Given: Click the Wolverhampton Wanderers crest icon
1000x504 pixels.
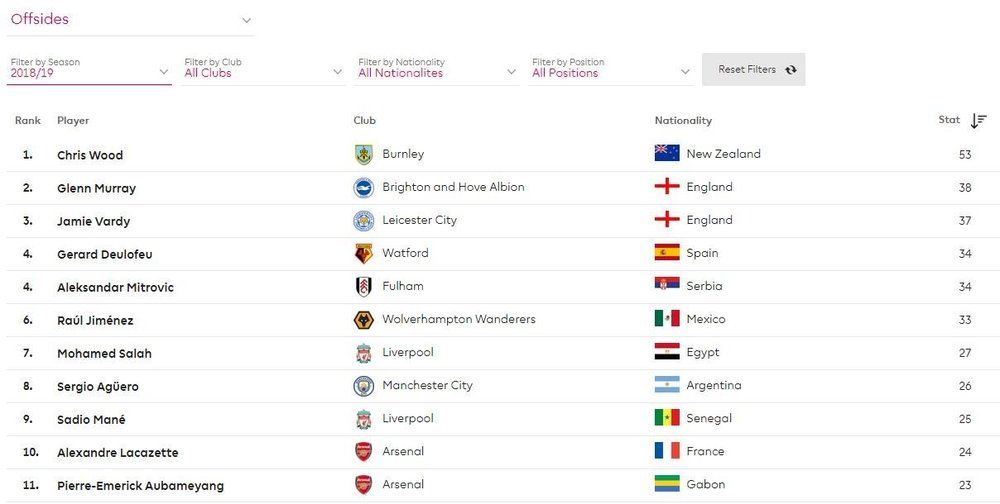Looking at the screenshot, I should click(364, 319).
